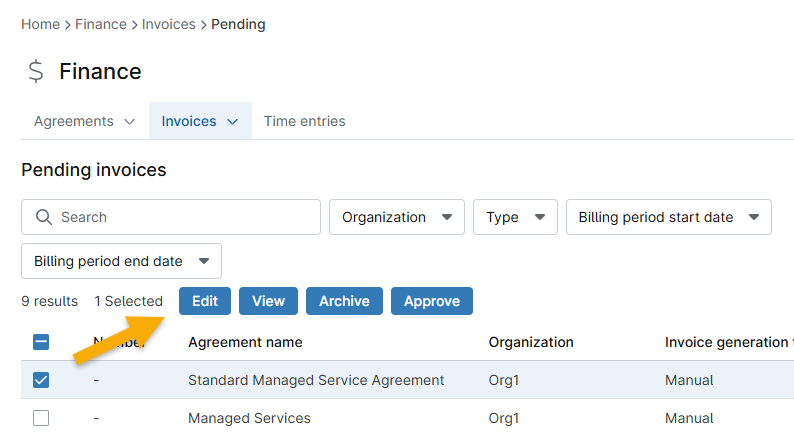Viewport: 794px width, 432px height.
Task: Switch to the Time entries tab
Action: tap(304, 121)
